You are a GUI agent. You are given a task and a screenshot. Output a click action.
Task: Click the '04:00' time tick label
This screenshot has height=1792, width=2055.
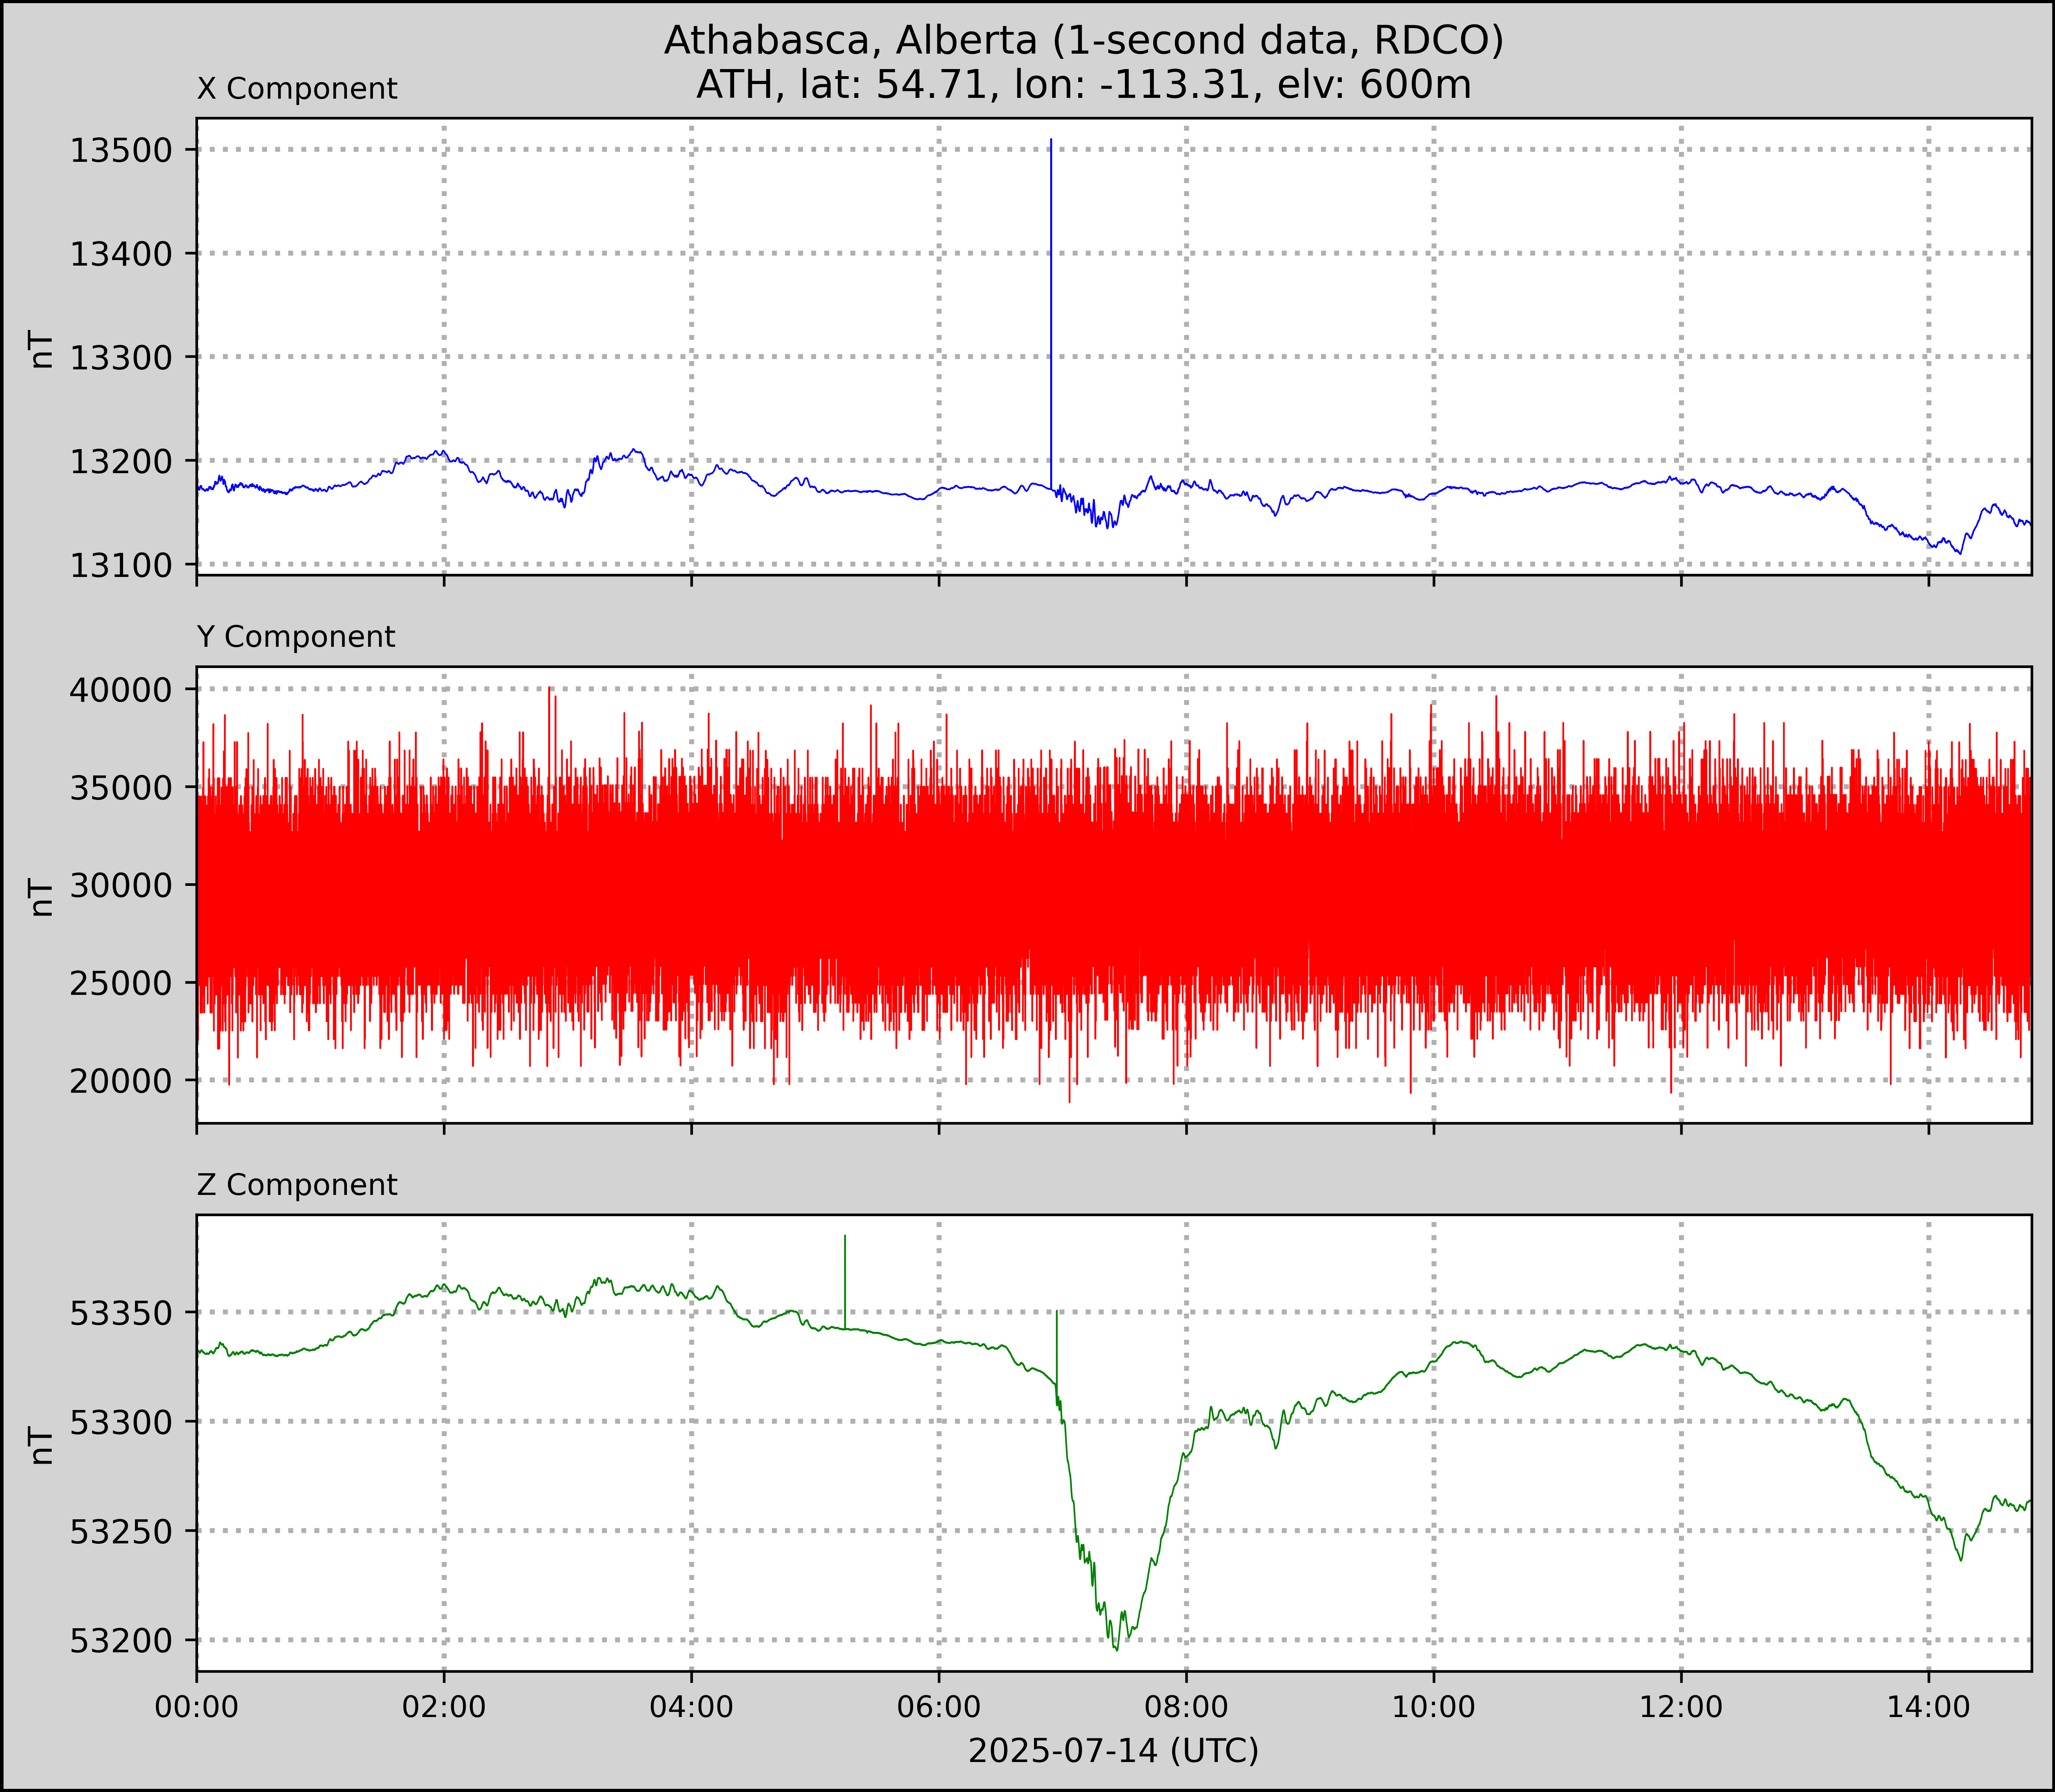click(x=691, y=1707)
